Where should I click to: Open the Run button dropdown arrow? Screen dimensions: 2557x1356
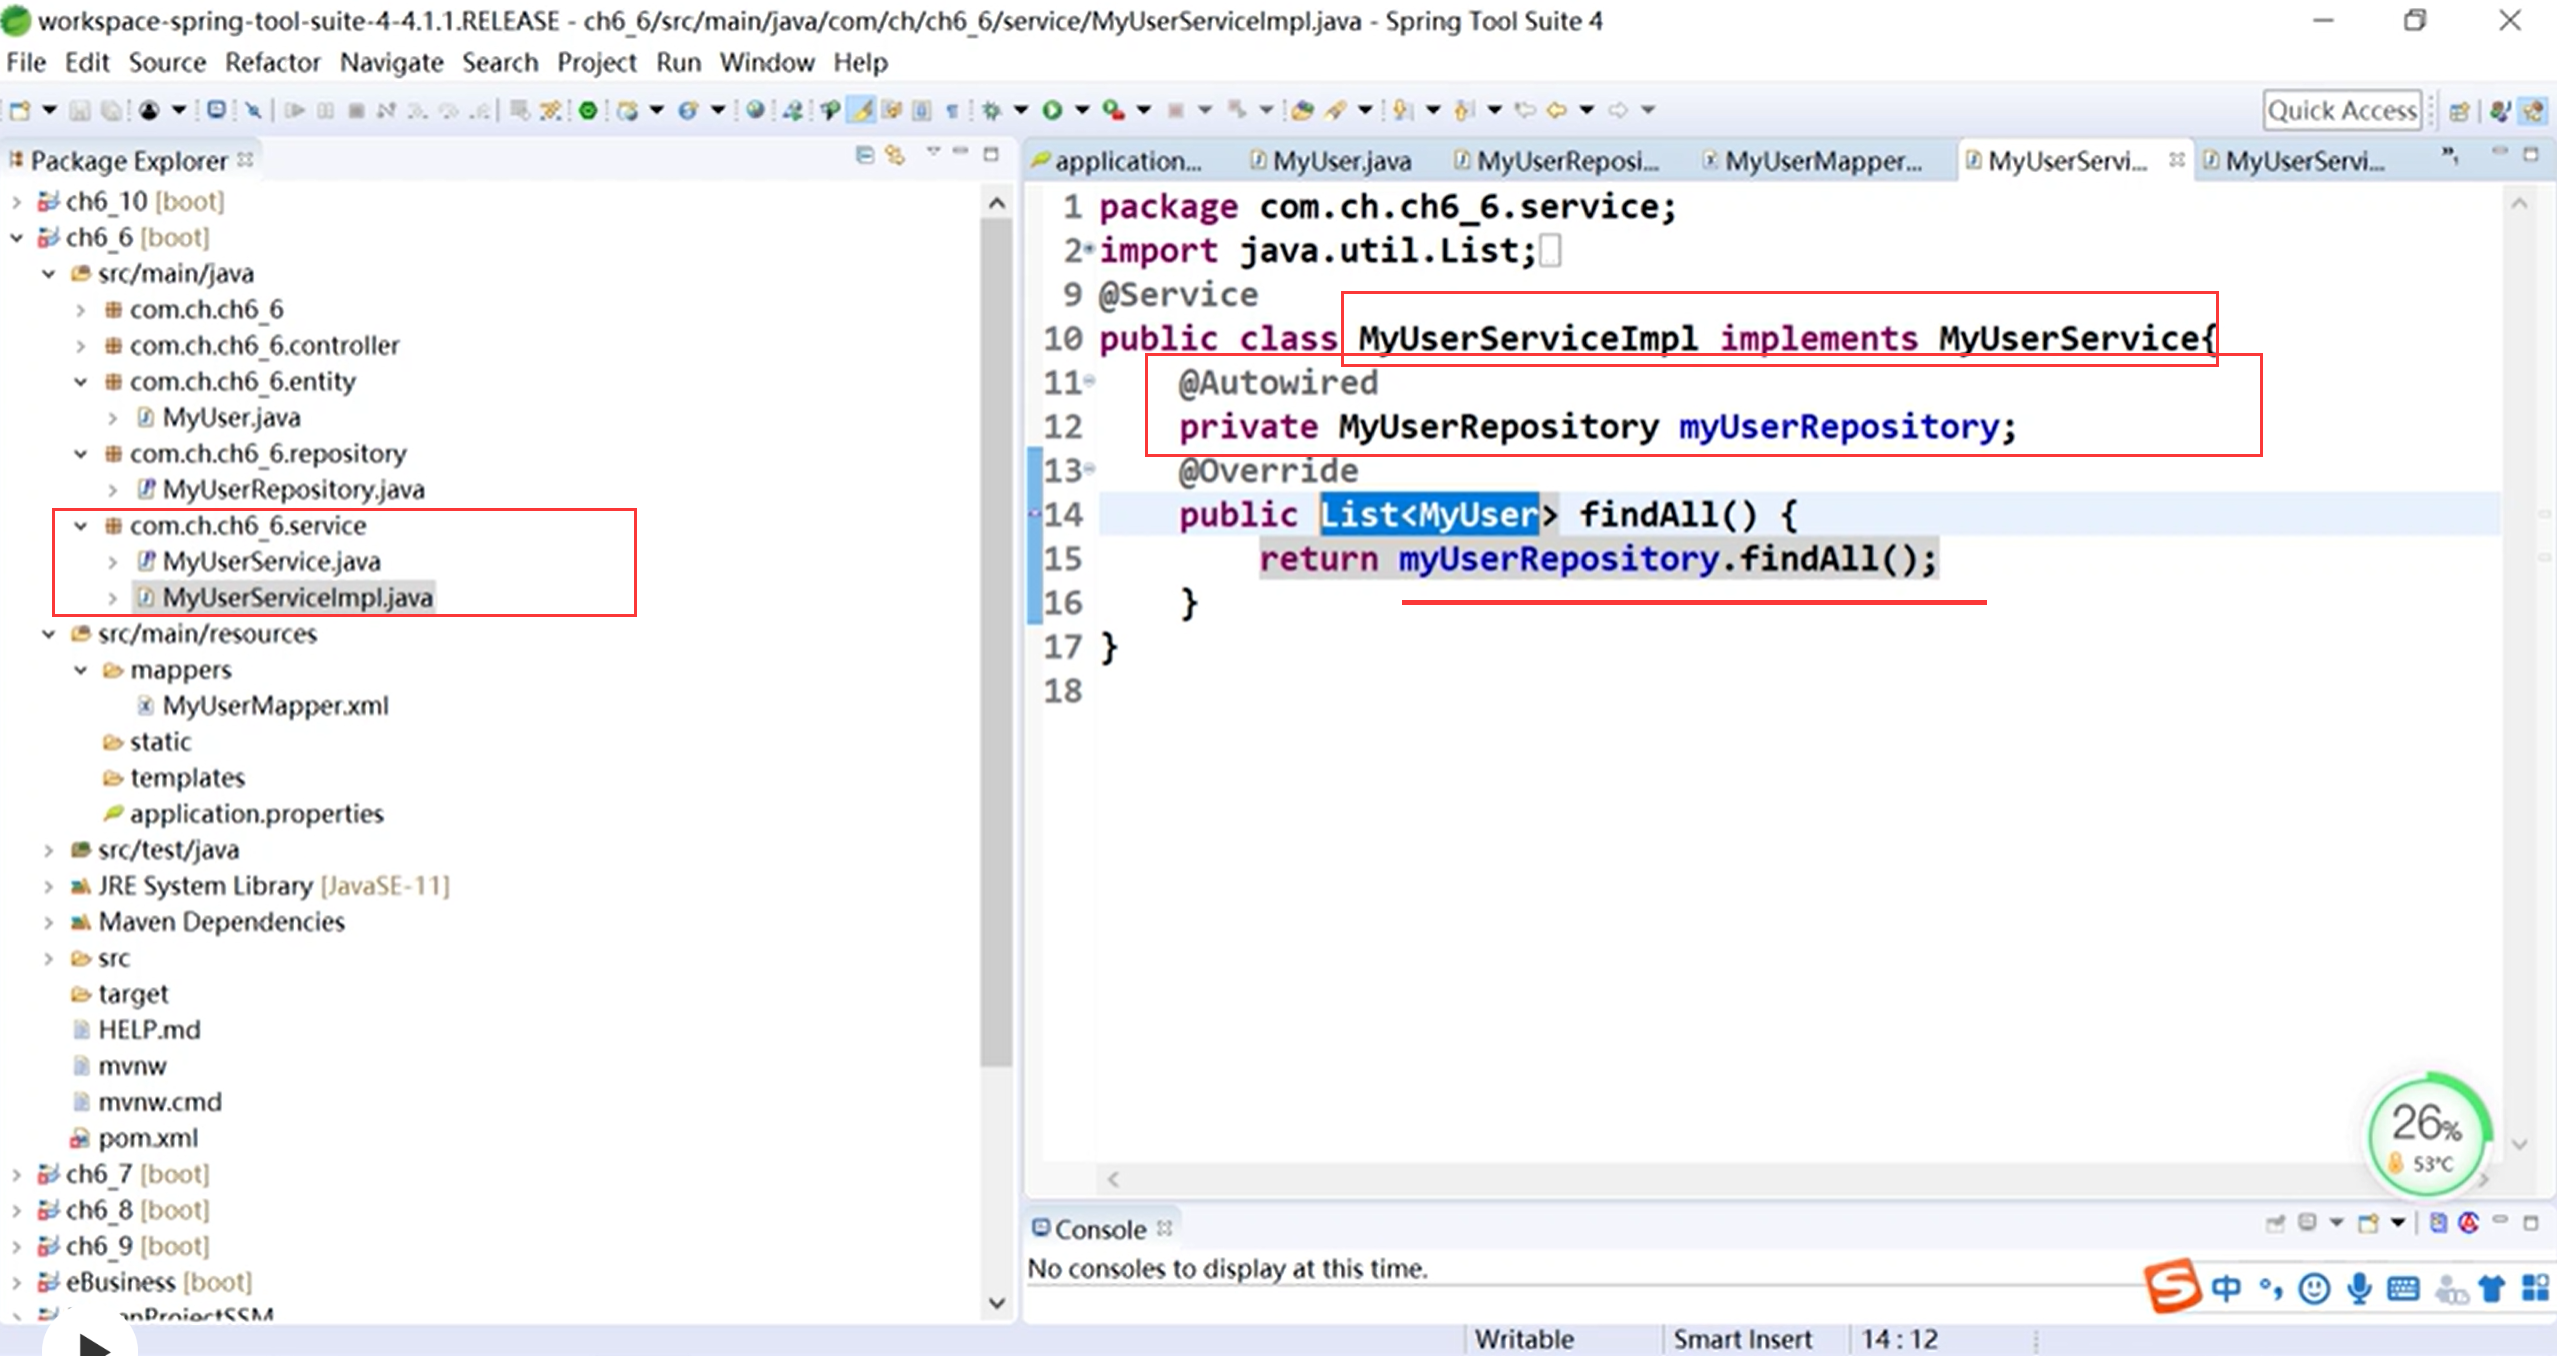click(1081, 110)
